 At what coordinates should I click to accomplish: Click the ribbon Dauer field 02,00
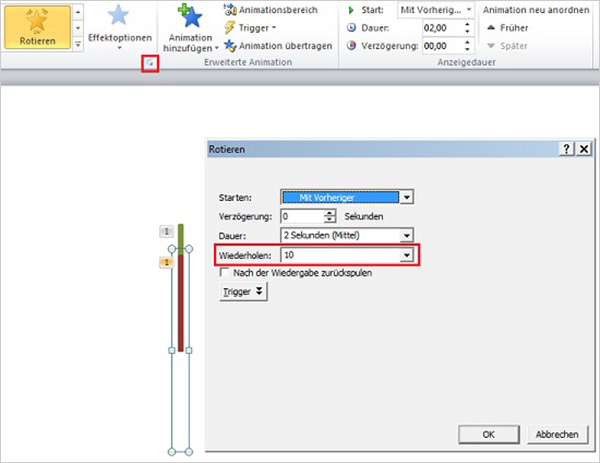(x=442, y=28)
